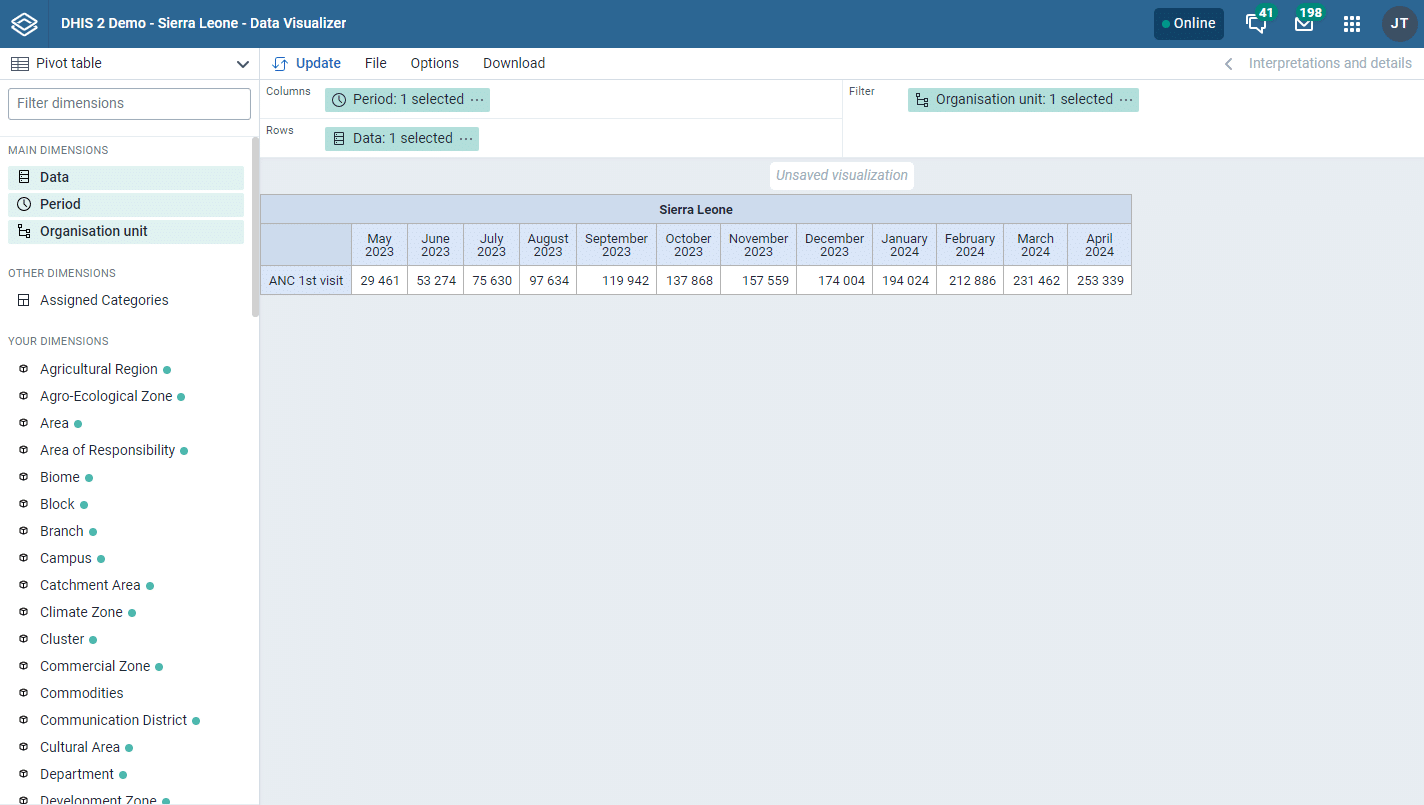Viewport: 1424px width, 805px height.
Task: Click the DHIS2 logo icon
Action: coord(24,24)
